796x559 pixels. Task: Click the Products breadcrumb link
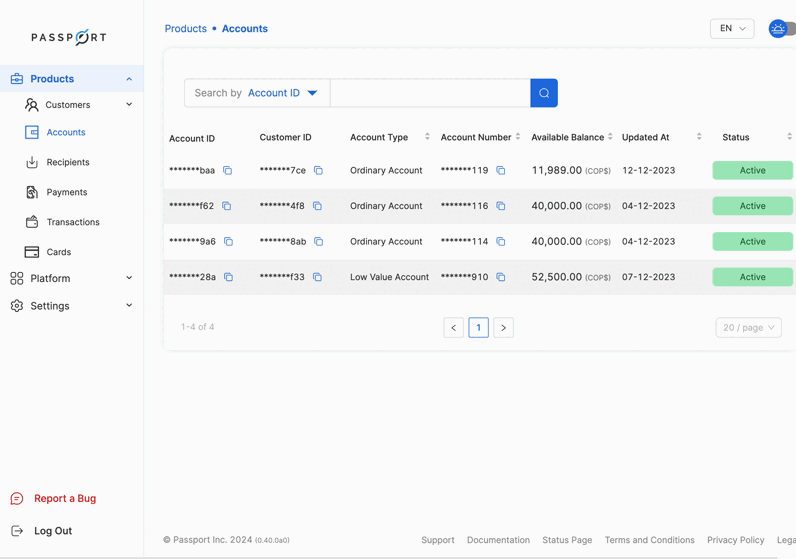(186, 28)
